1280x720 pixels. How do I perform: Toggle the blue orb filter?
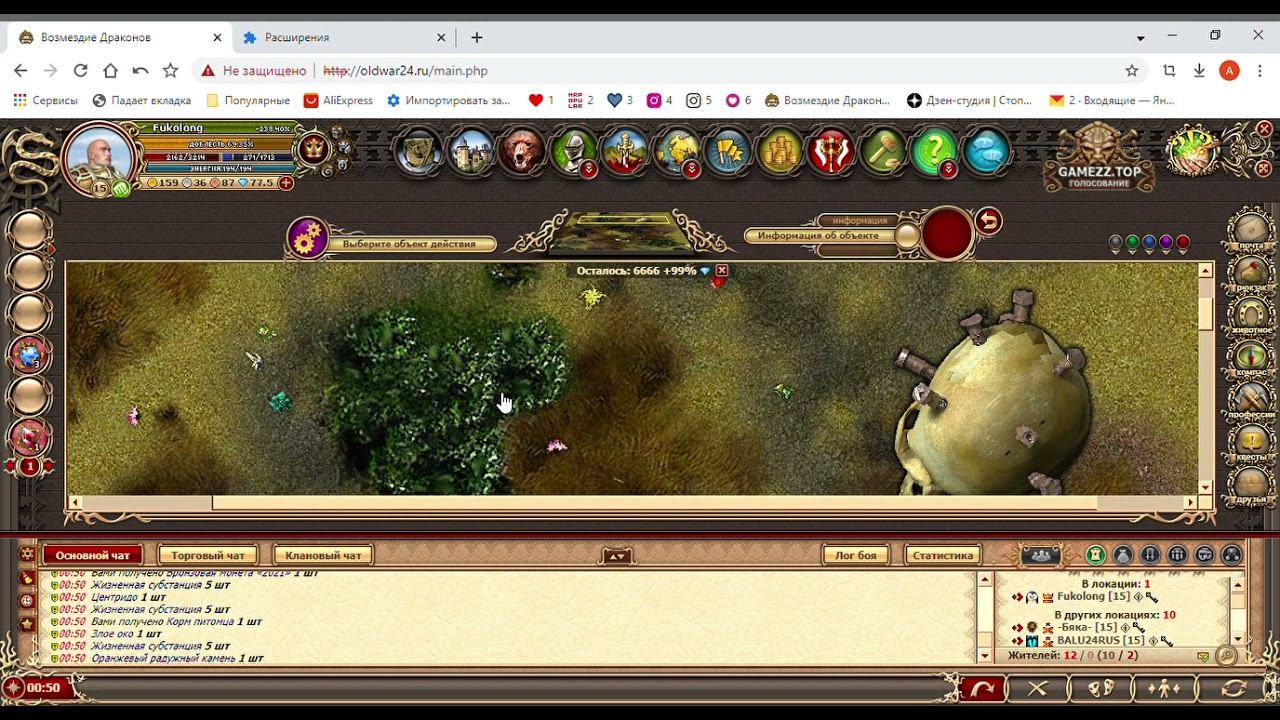1150,242
